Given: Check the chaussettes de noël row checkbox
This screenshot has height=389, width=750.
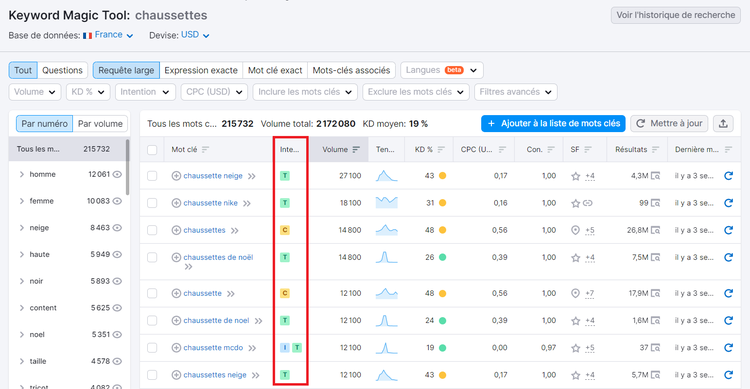Looking at the screenshot, I should [x=152, y=257].
